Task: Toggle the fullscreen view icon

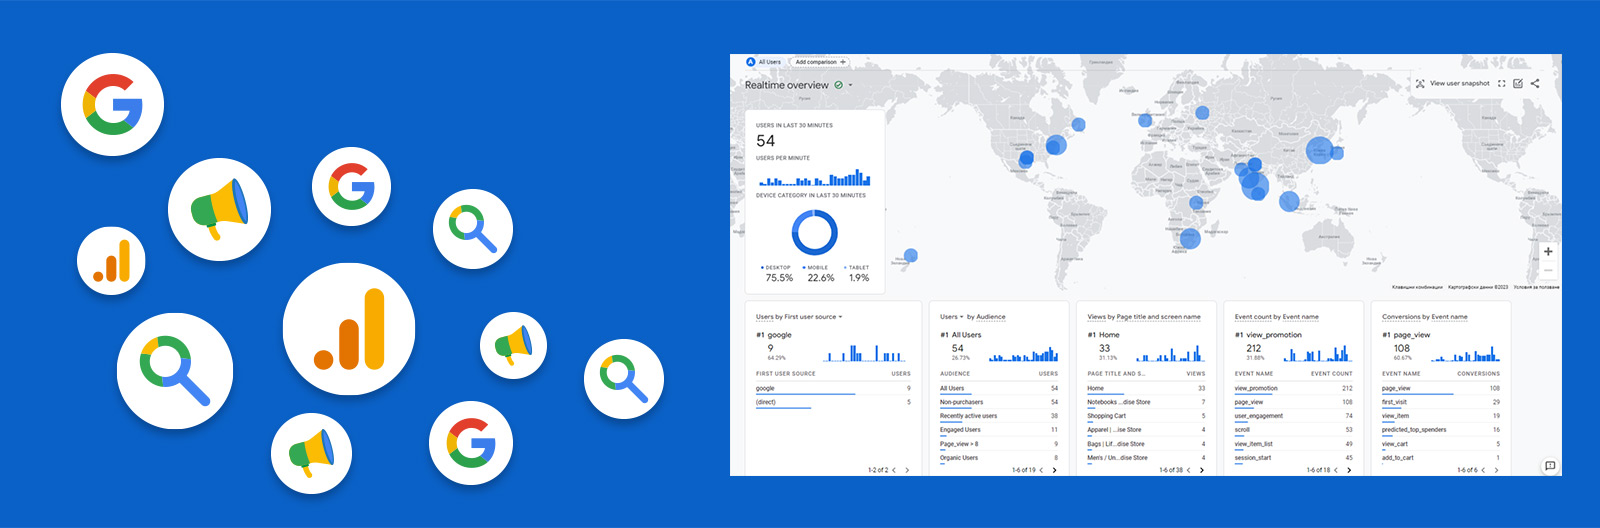Action: (1501, 84)
